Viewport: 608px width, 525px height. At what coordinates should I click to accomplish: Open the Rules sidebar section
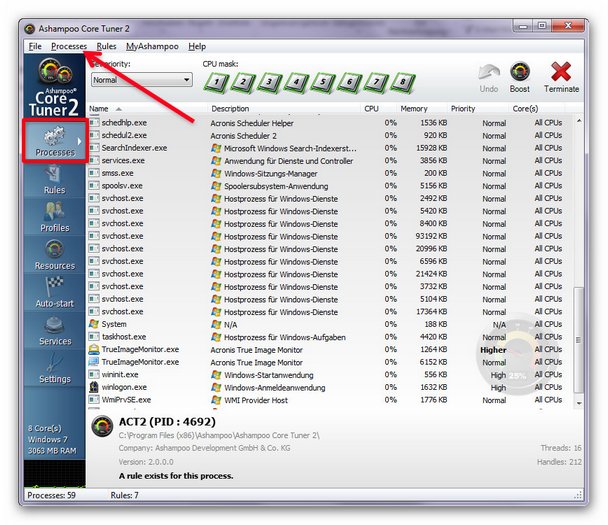point(55,179)
